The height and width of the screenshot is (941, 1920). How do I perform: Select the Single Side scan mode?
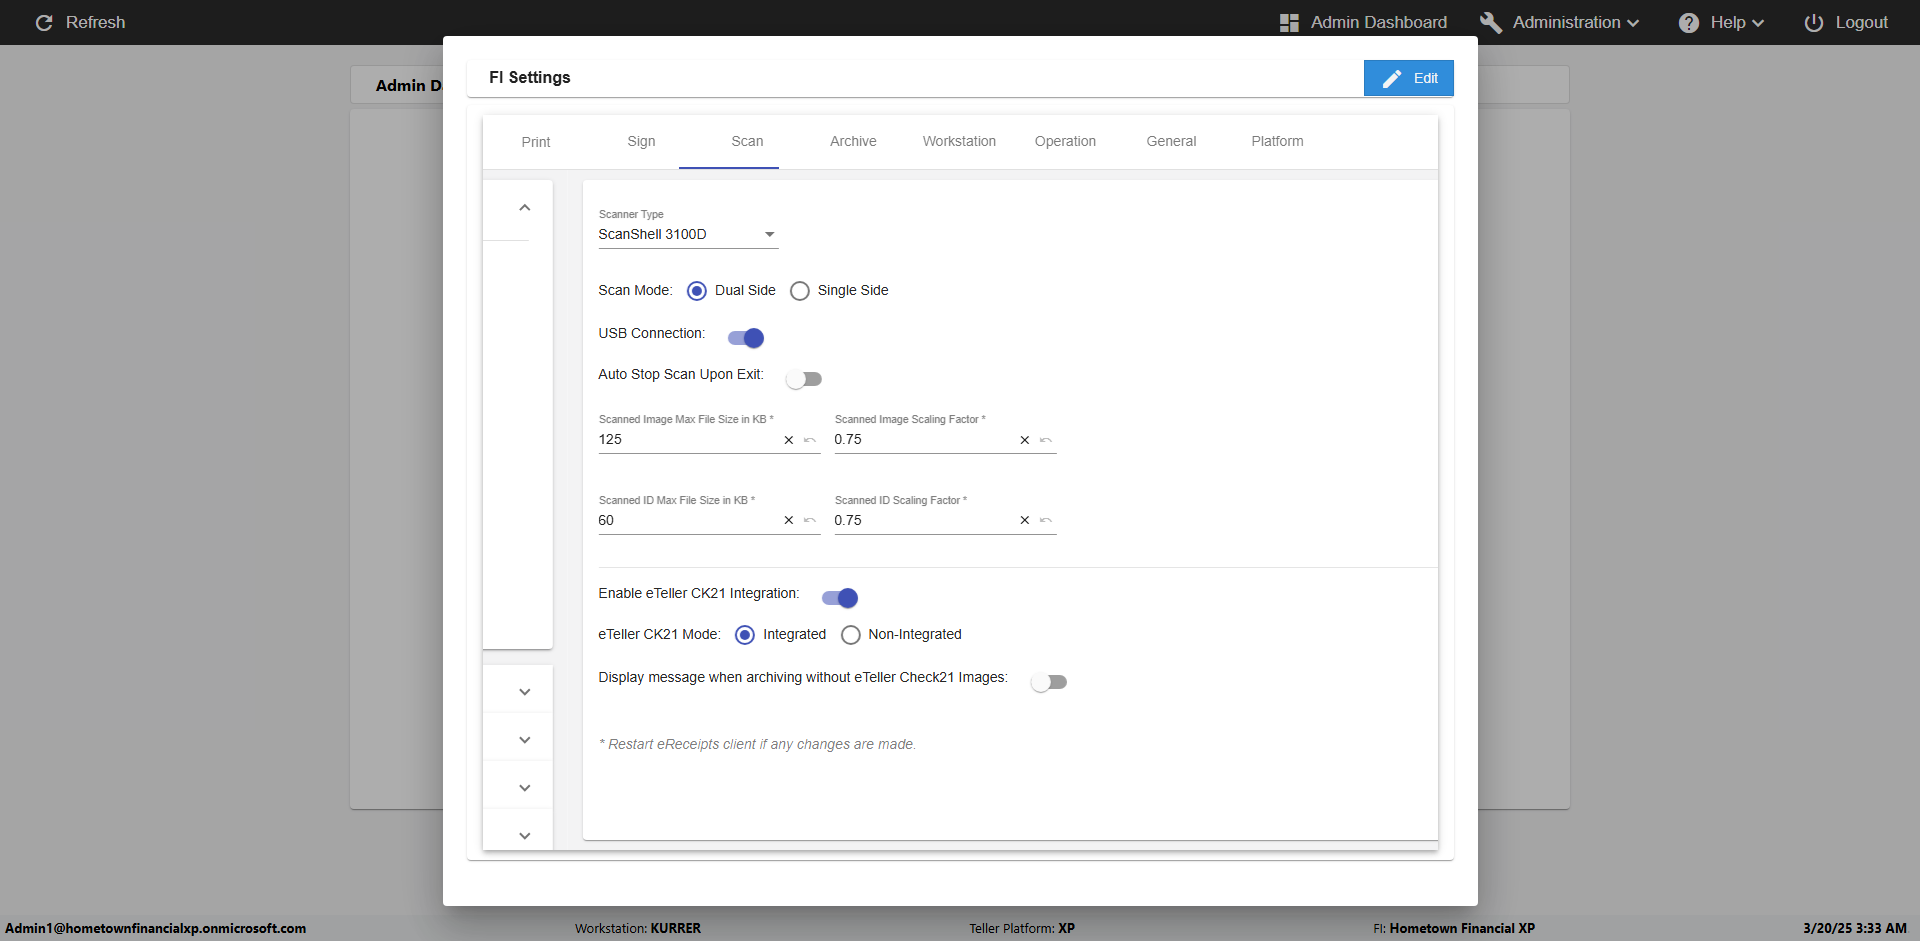[800, 291]
